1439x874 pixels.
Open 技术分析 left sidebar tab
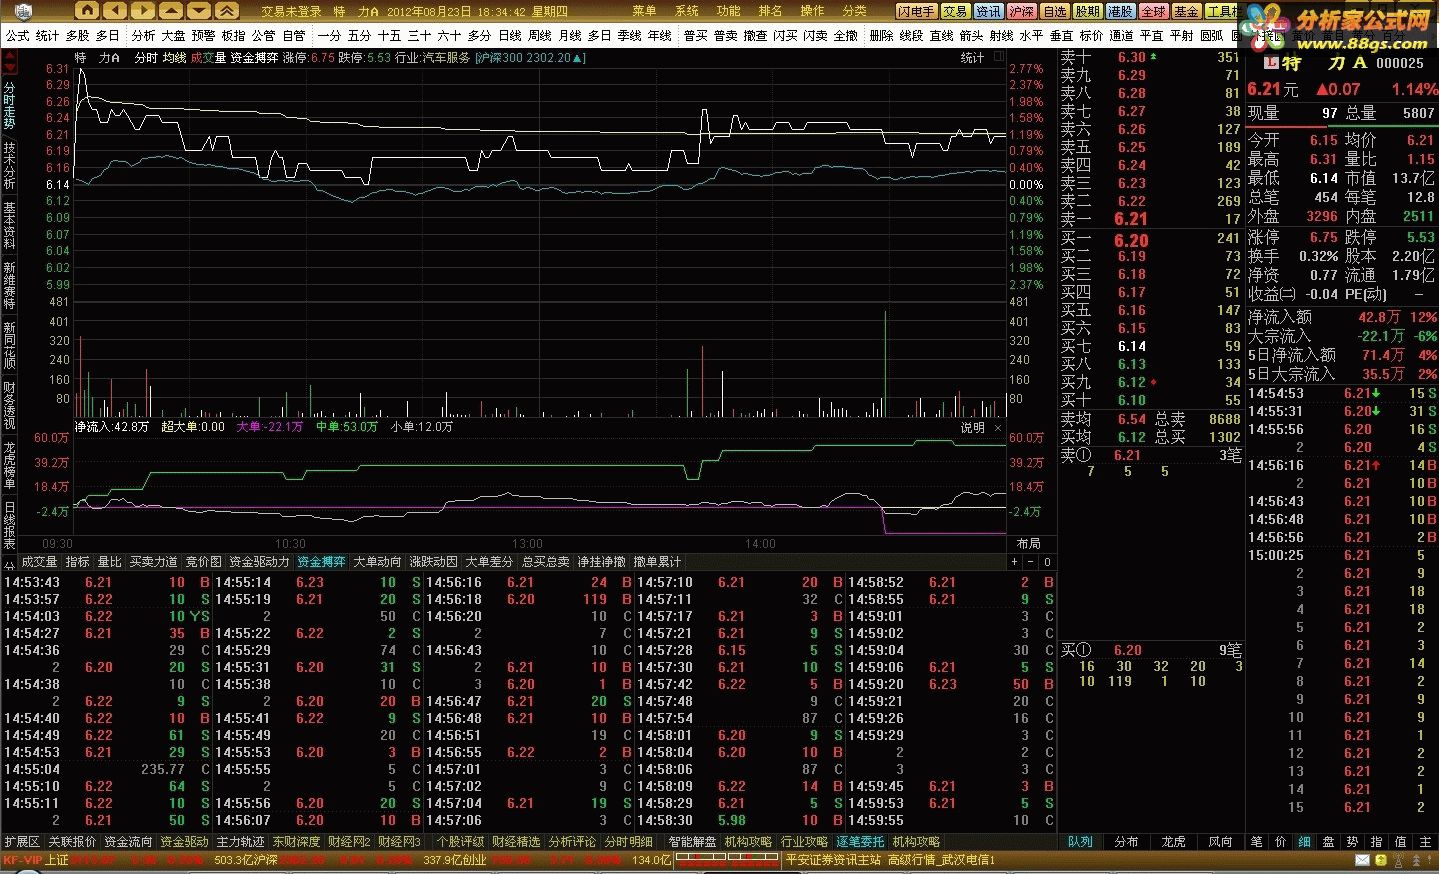9,165
